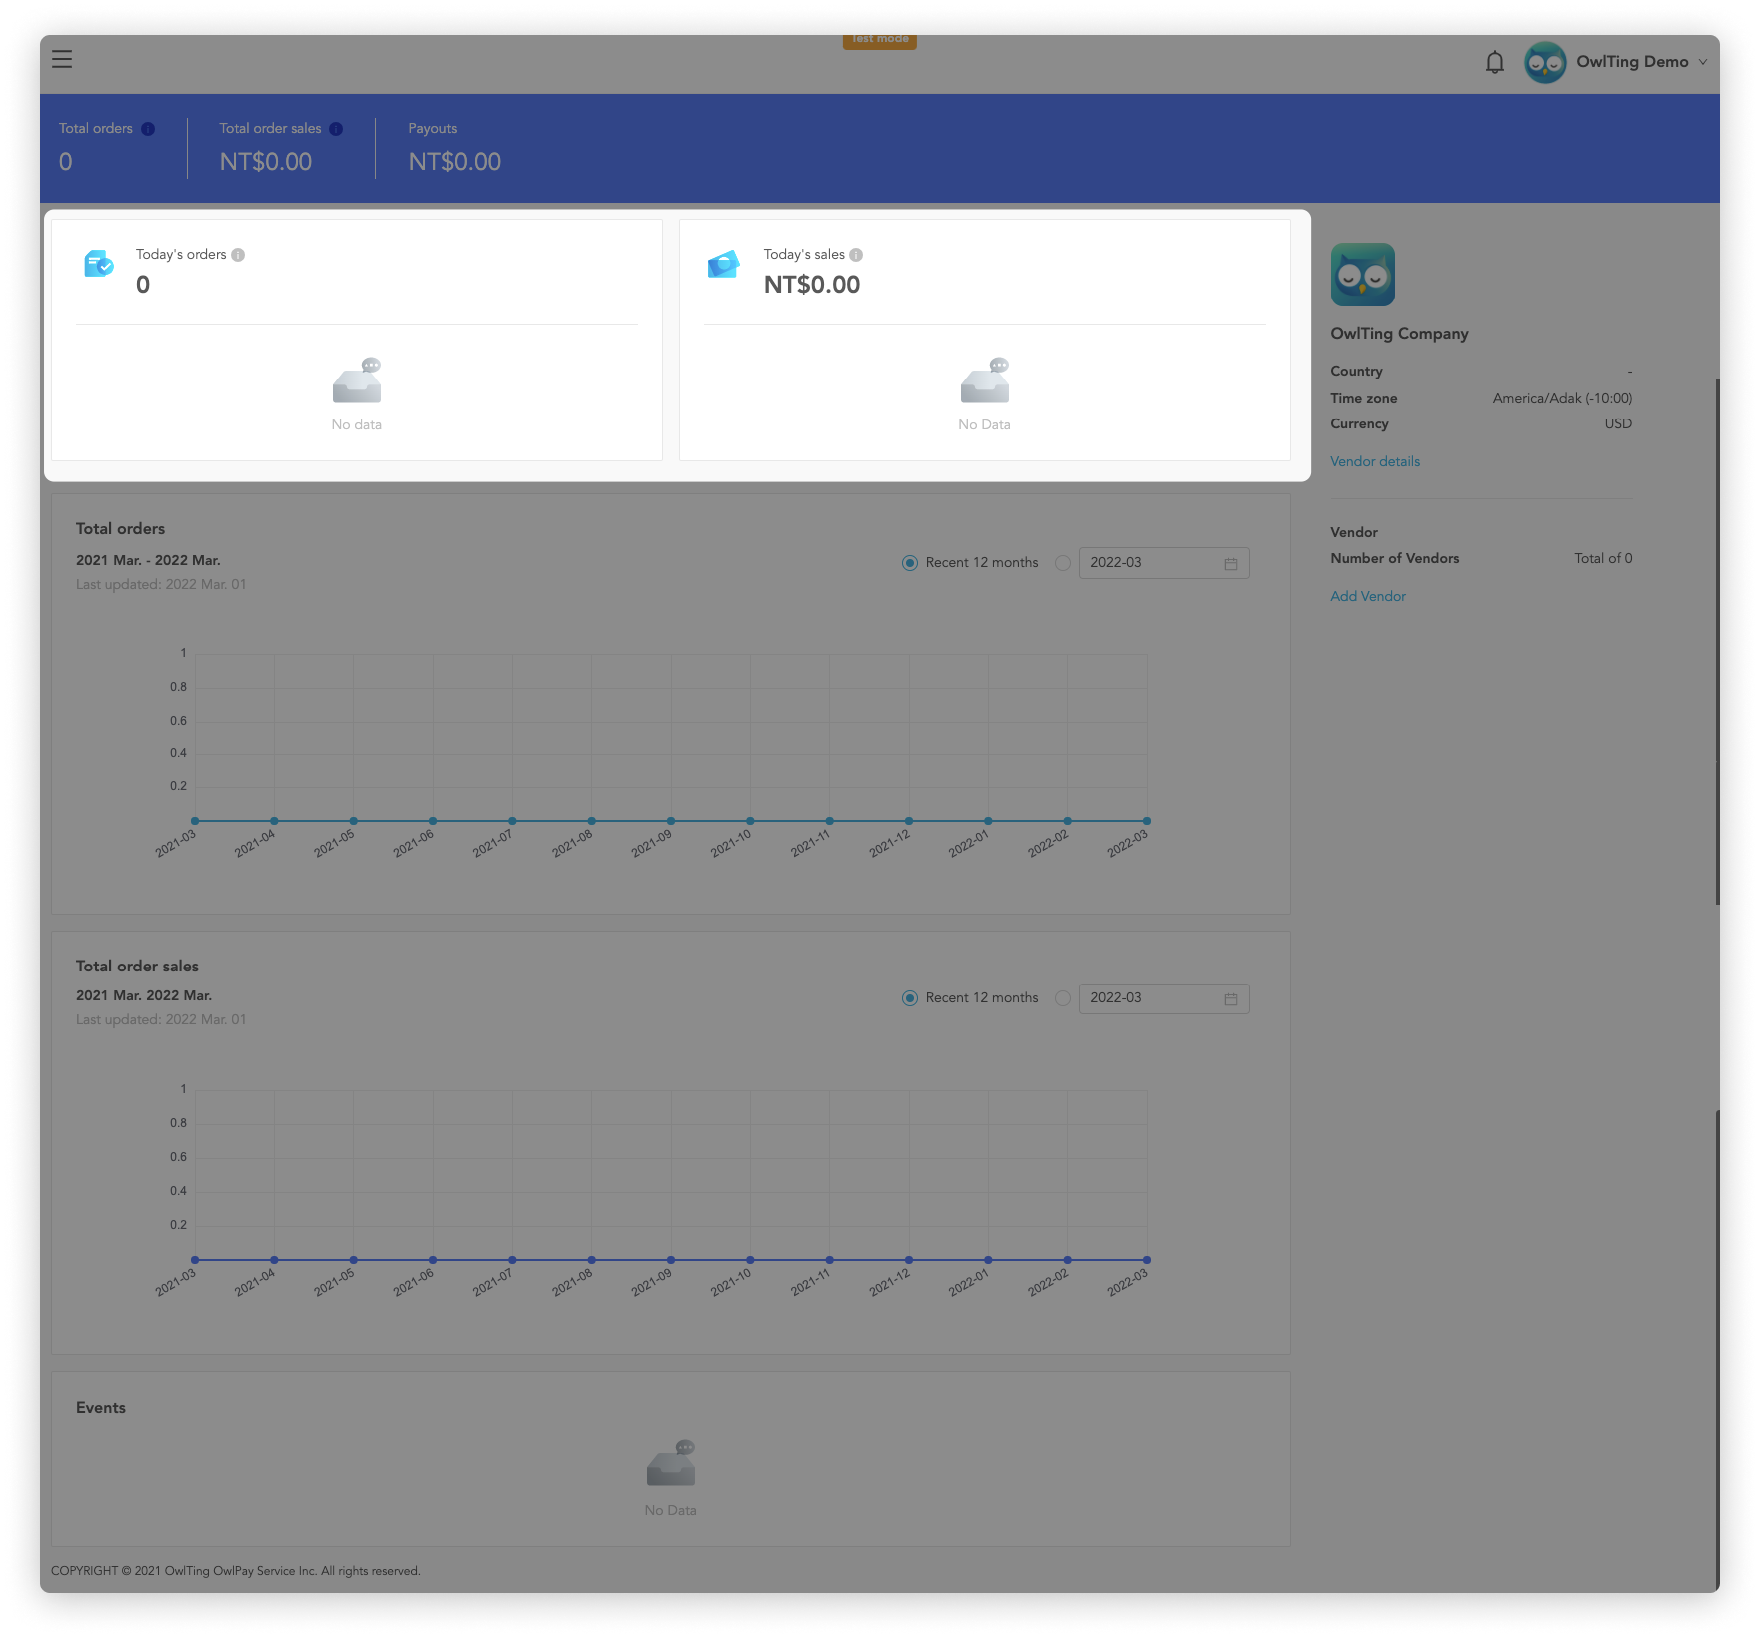Click the Currency USD value
The image size is (1760, 1638).
(1618, 424)
